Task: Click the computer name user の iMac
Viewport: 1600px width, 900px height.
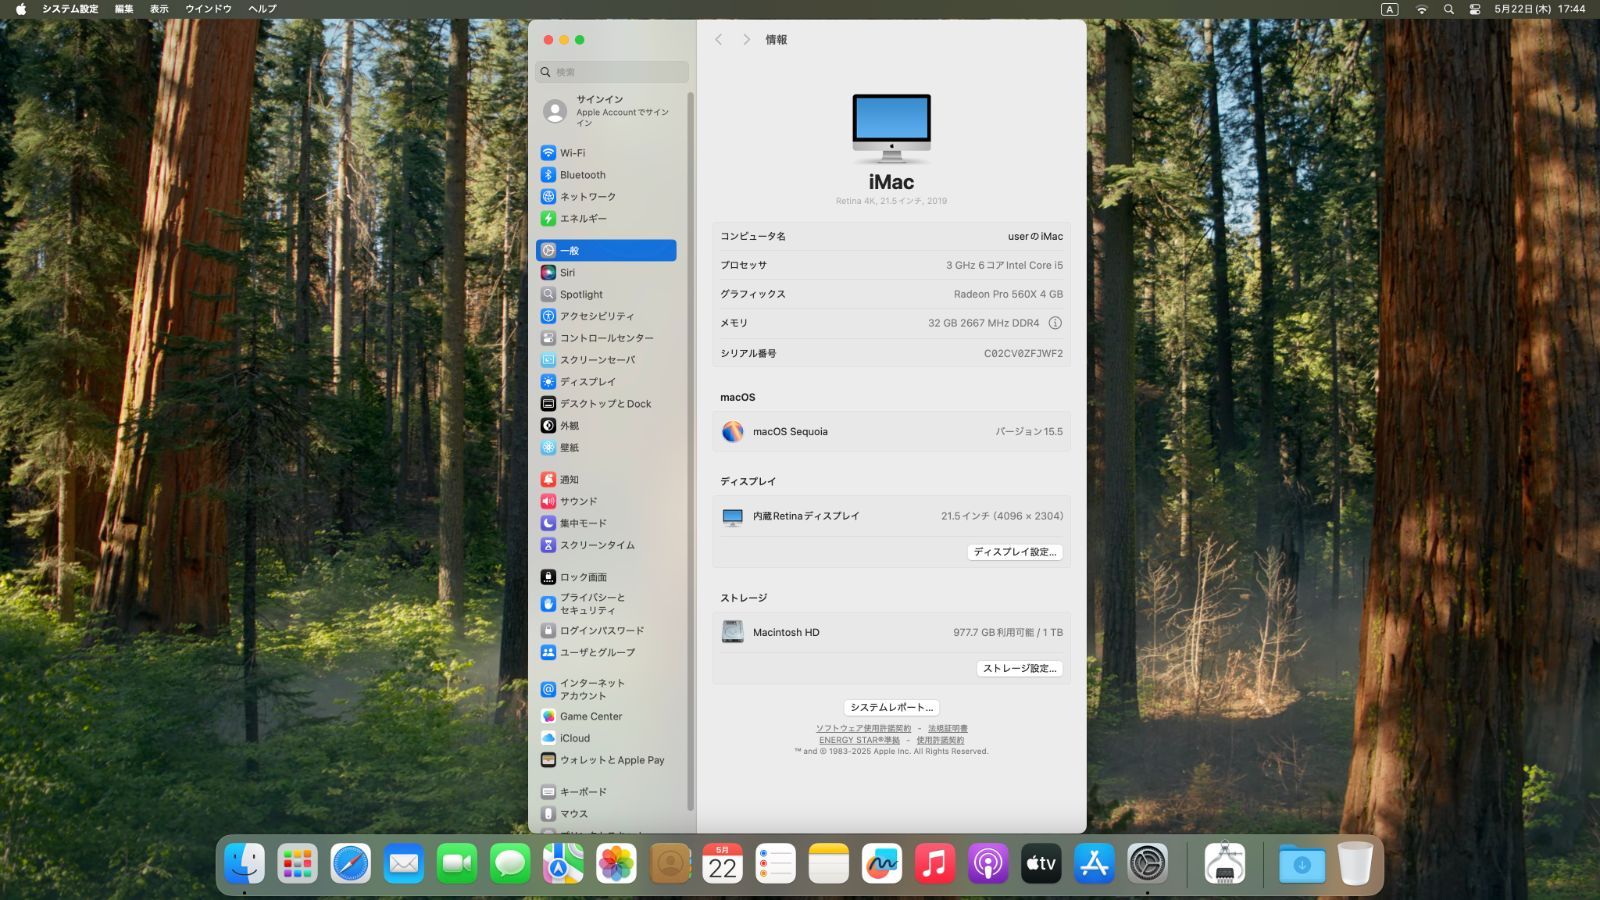Action: tap(1035, 237)
